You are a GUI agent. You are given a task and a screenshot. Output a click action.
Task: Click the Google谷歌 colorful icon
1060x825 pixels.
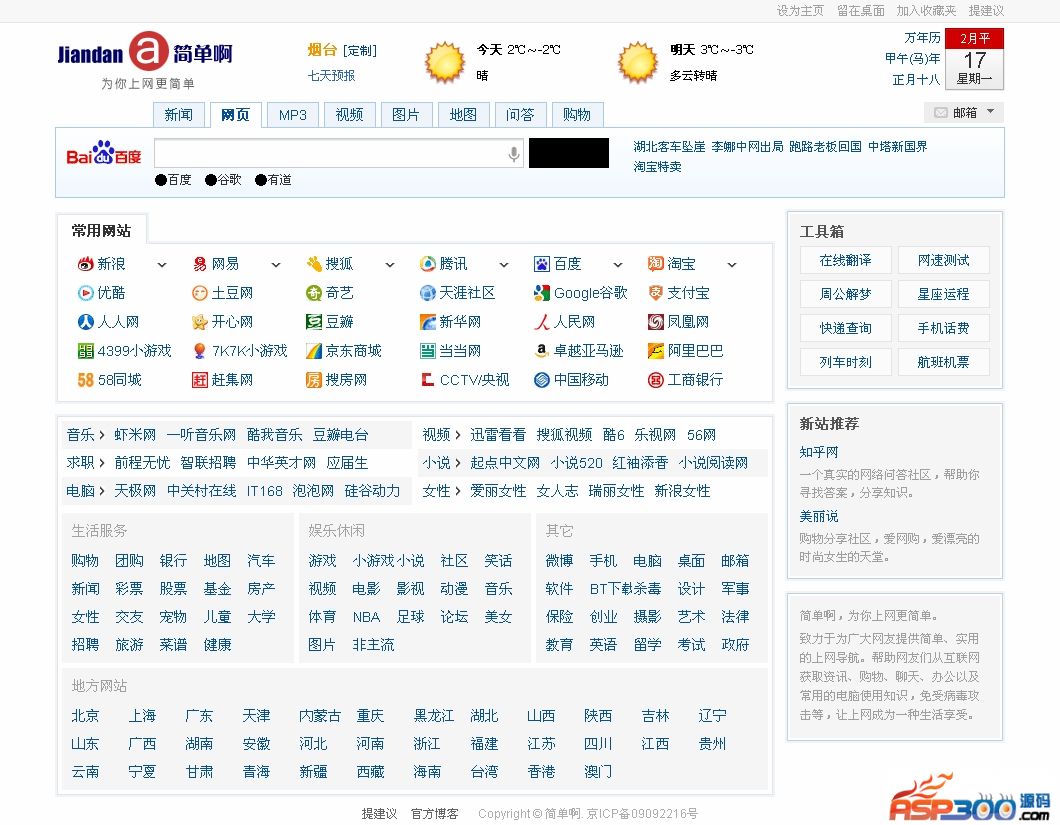coord(541,293)
